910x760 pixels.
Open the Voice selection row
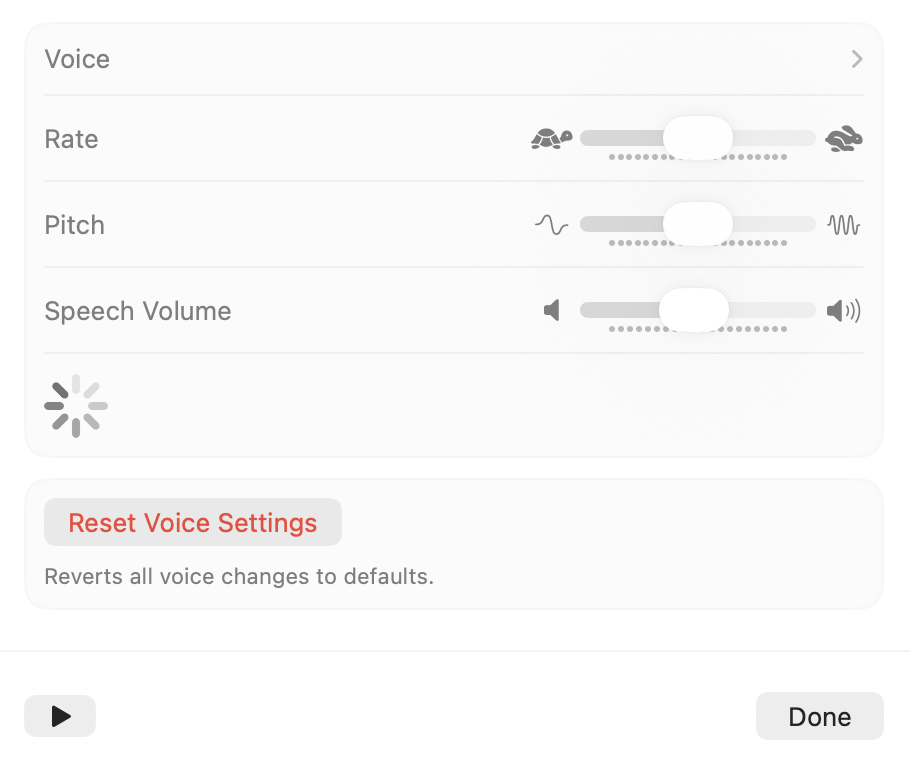454,59
